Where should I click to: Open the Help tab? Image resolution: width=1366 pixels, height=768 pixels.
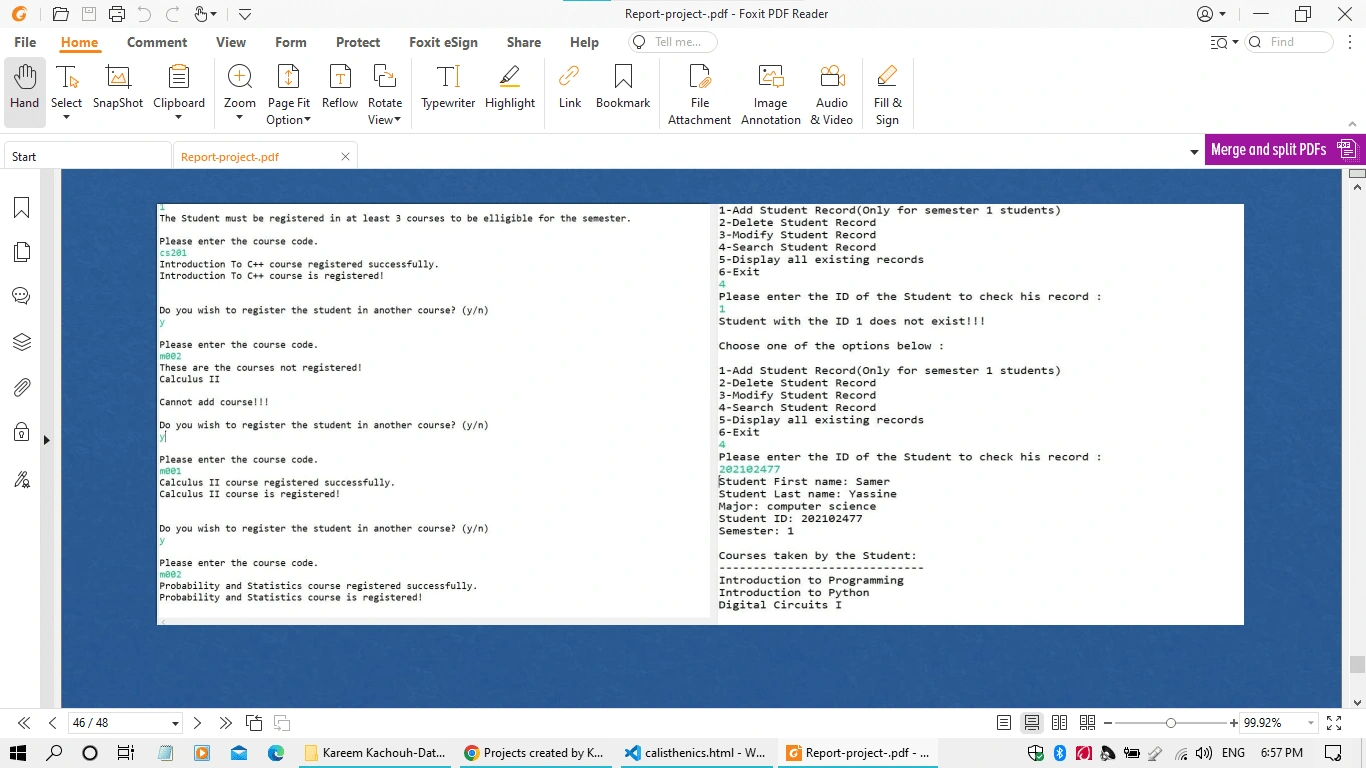coord(584,42)
